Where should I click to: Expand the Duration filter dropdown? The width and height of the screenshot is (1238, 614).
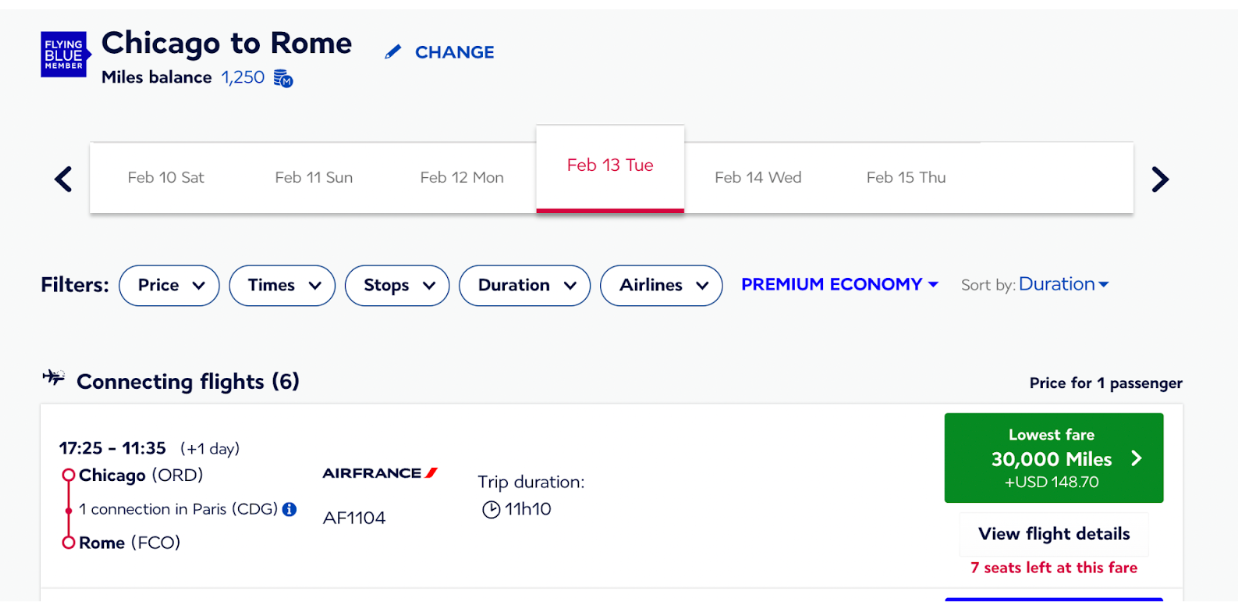tap(525, 285)
